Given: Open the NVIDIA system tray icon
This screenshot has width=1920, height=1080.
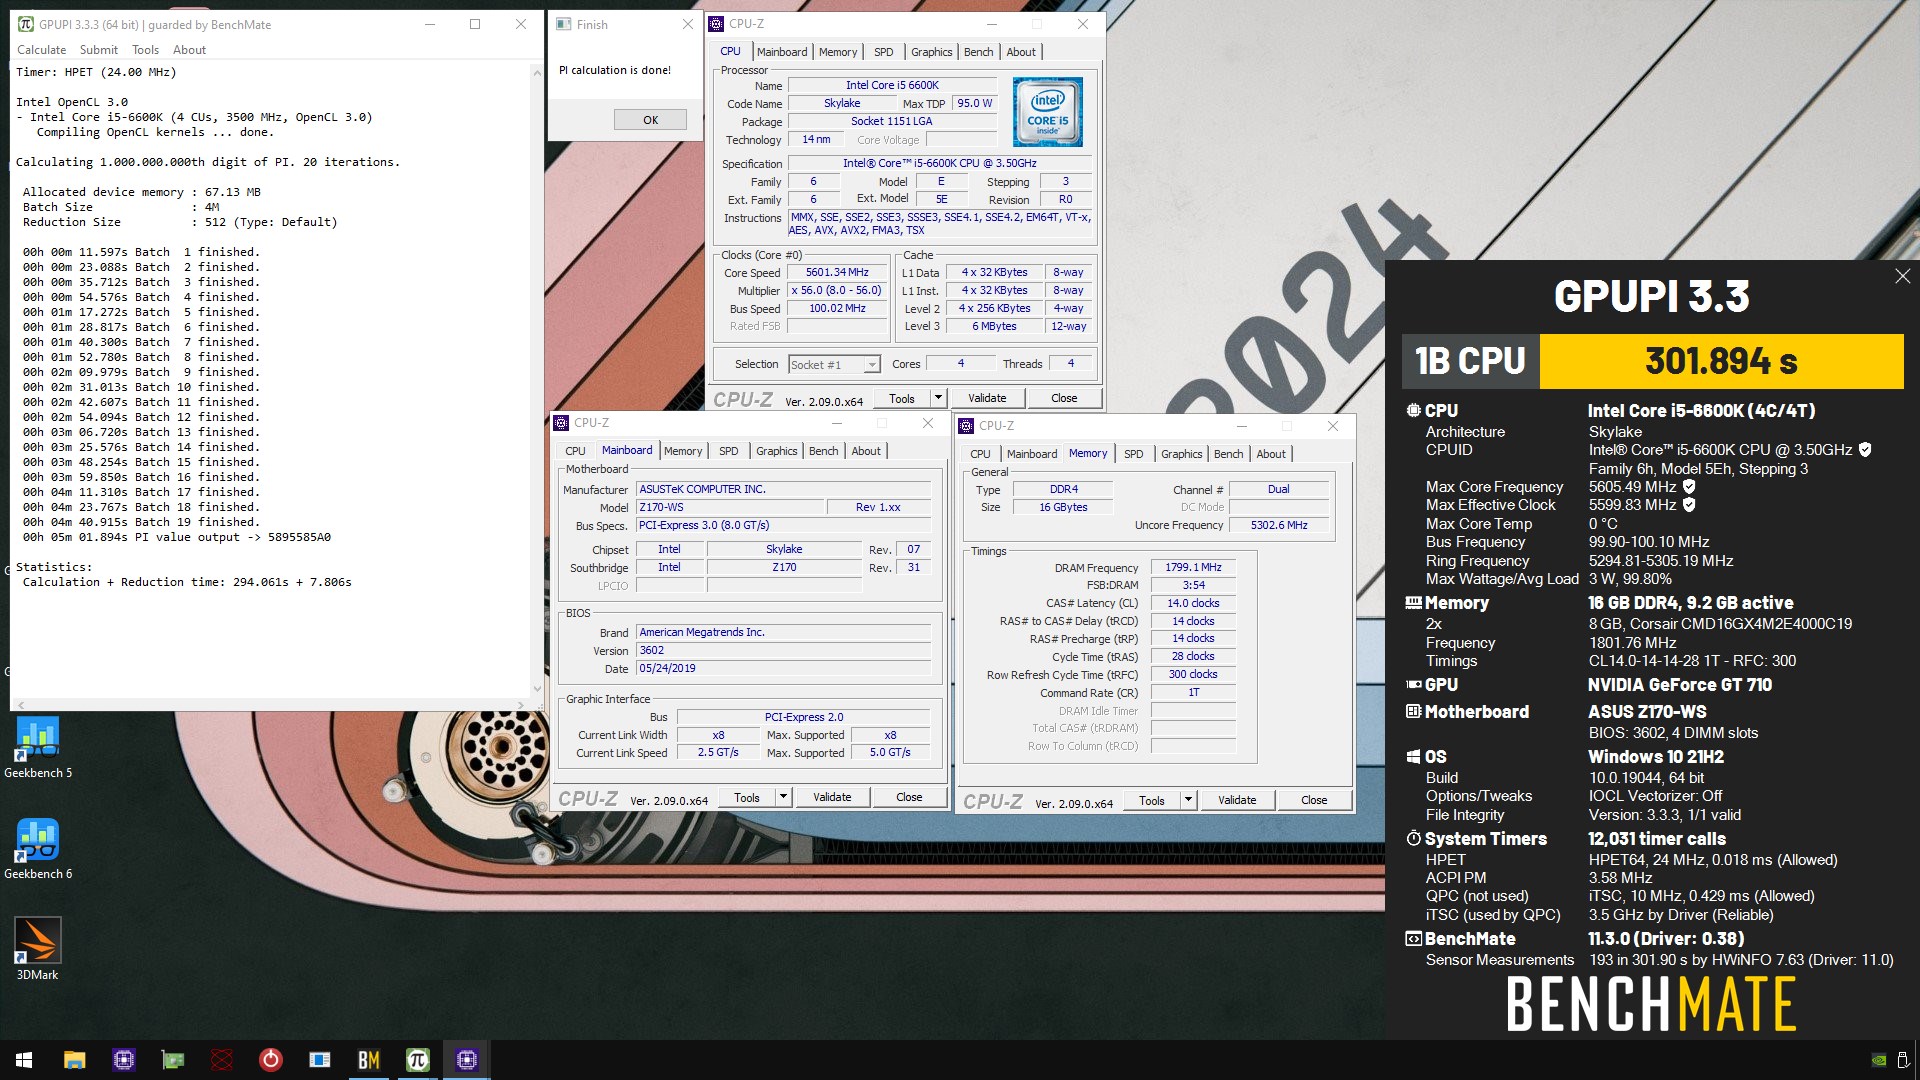Looking at the screenshot, I should [x=1879, y=1060].
